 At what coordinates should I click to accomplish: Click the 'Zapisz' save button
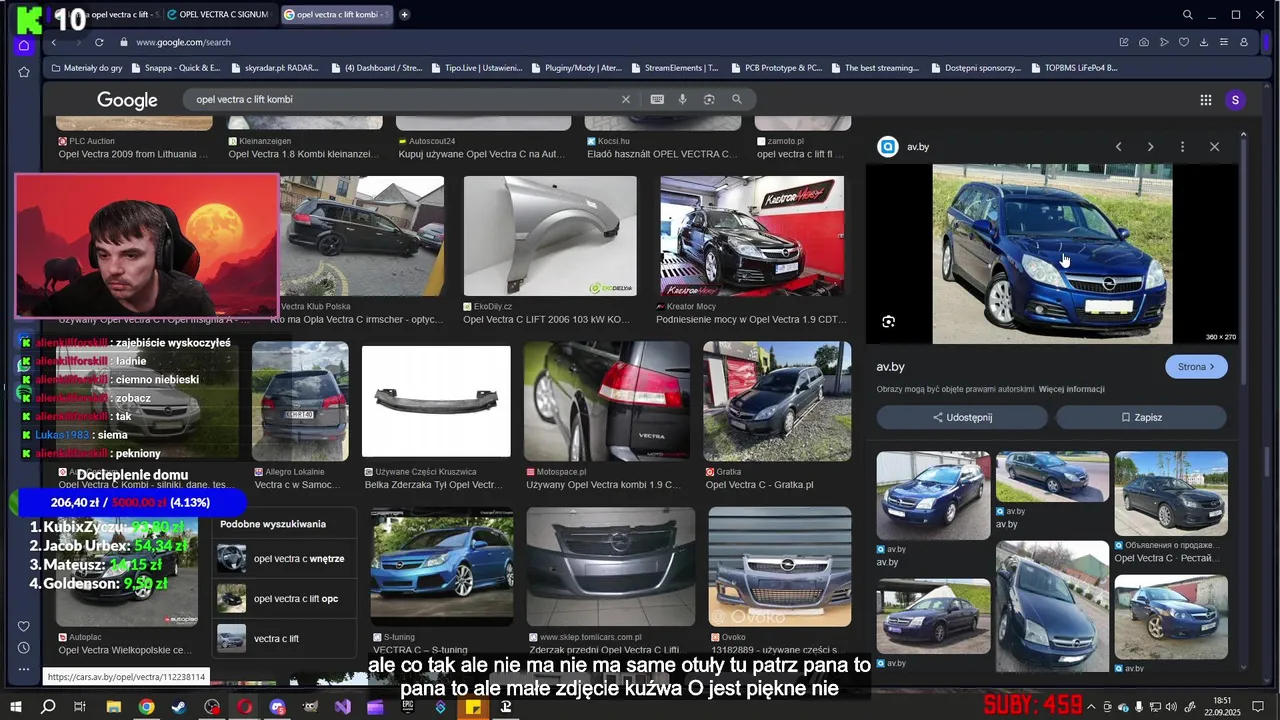coord(1141,417)
